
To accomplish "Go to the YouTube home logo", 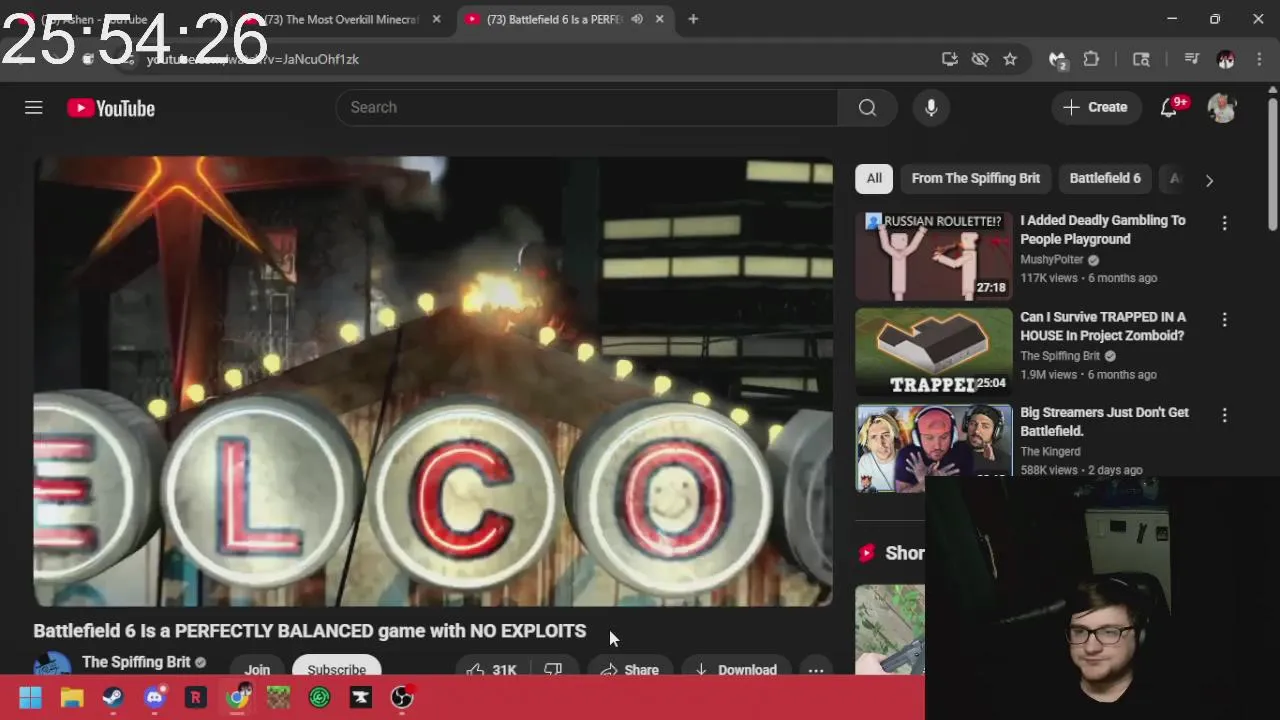I will tap(111, 108).
